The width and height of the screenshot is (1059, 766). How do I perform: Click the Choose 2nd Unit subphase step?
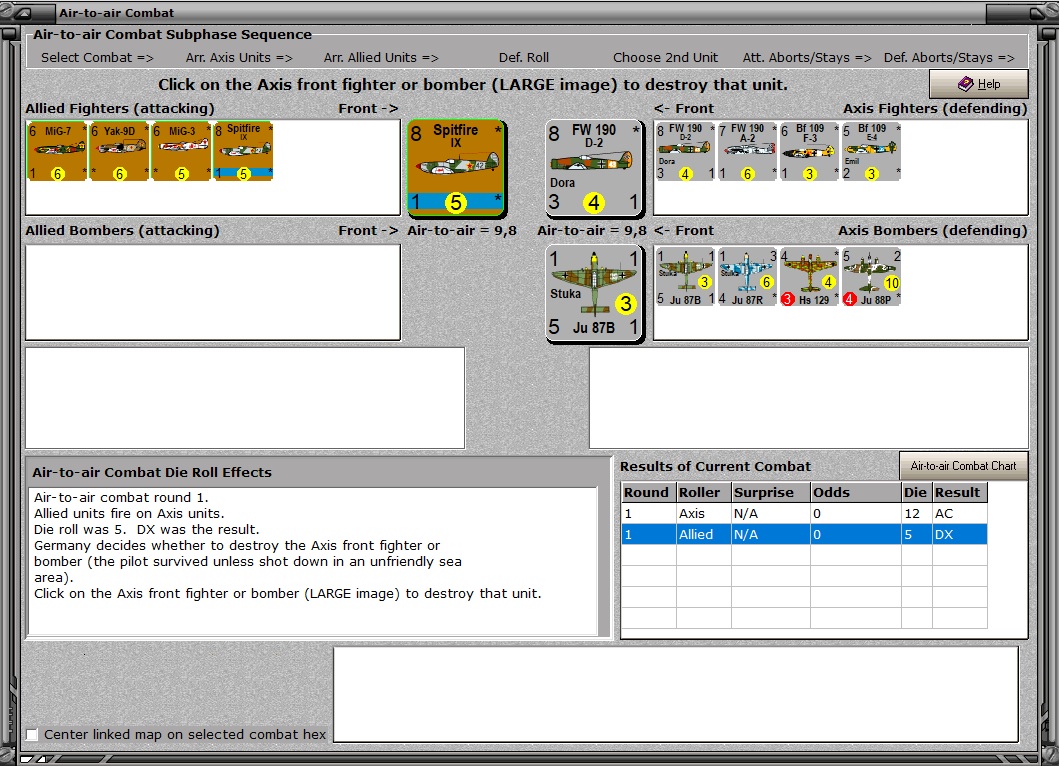[x=665, y=57]
